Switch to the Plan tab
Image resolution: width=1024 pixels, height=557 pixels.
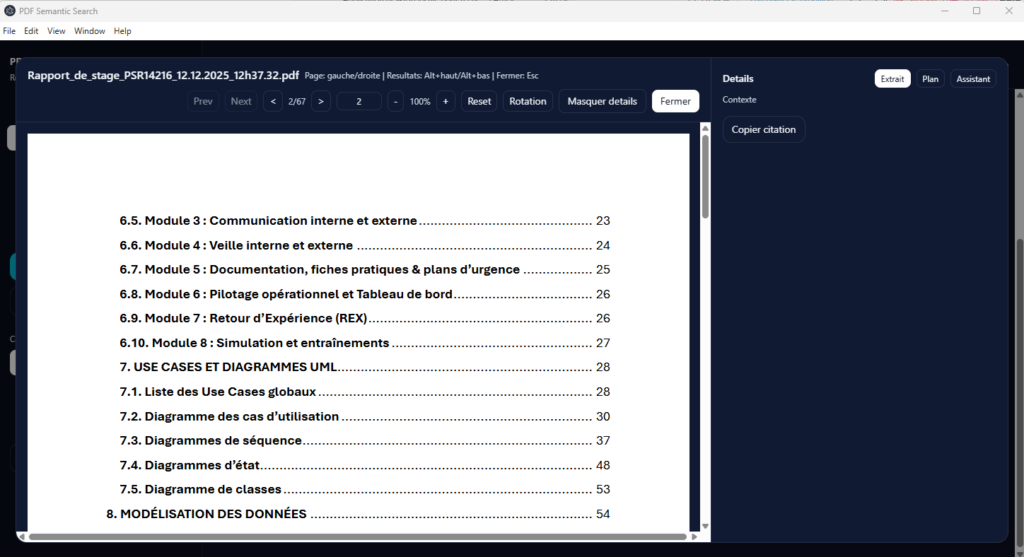coord(930,79)
